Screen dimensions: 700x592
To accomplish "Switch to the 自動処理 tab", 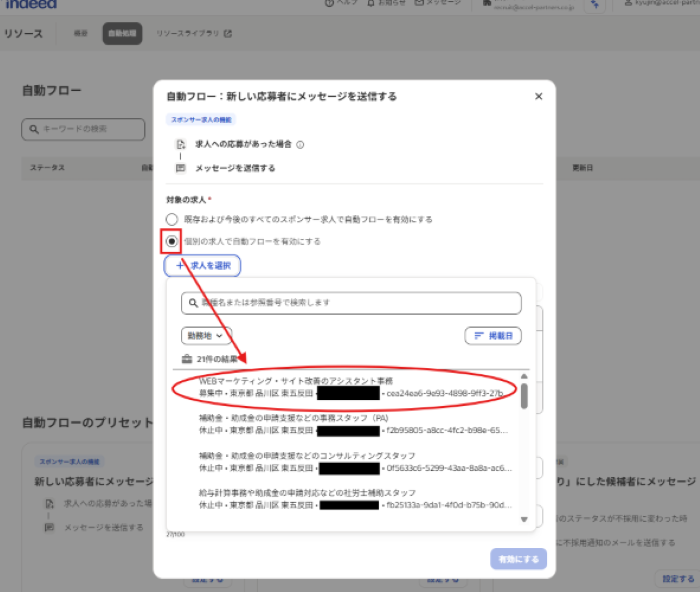I will [122, 34].
